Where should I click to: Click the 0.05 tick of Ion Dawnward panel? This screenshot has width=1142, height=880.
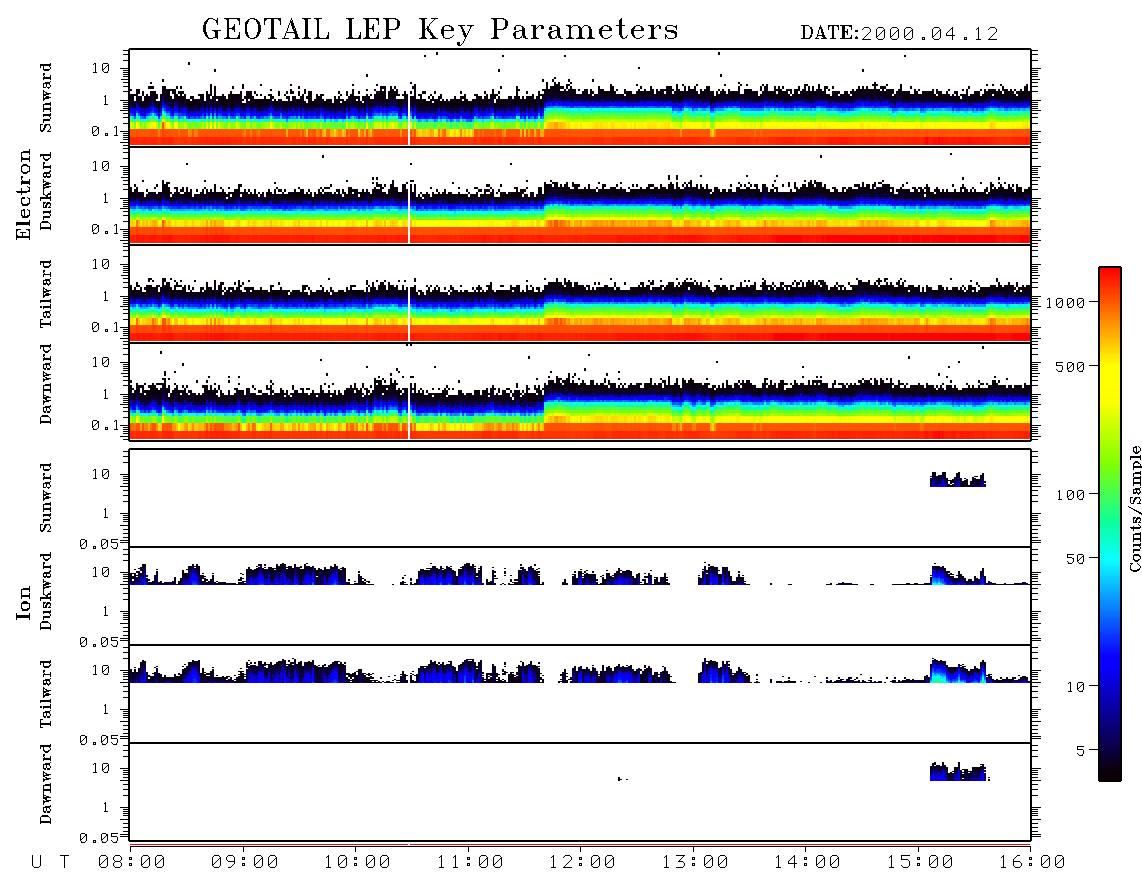tap(98, 838)
